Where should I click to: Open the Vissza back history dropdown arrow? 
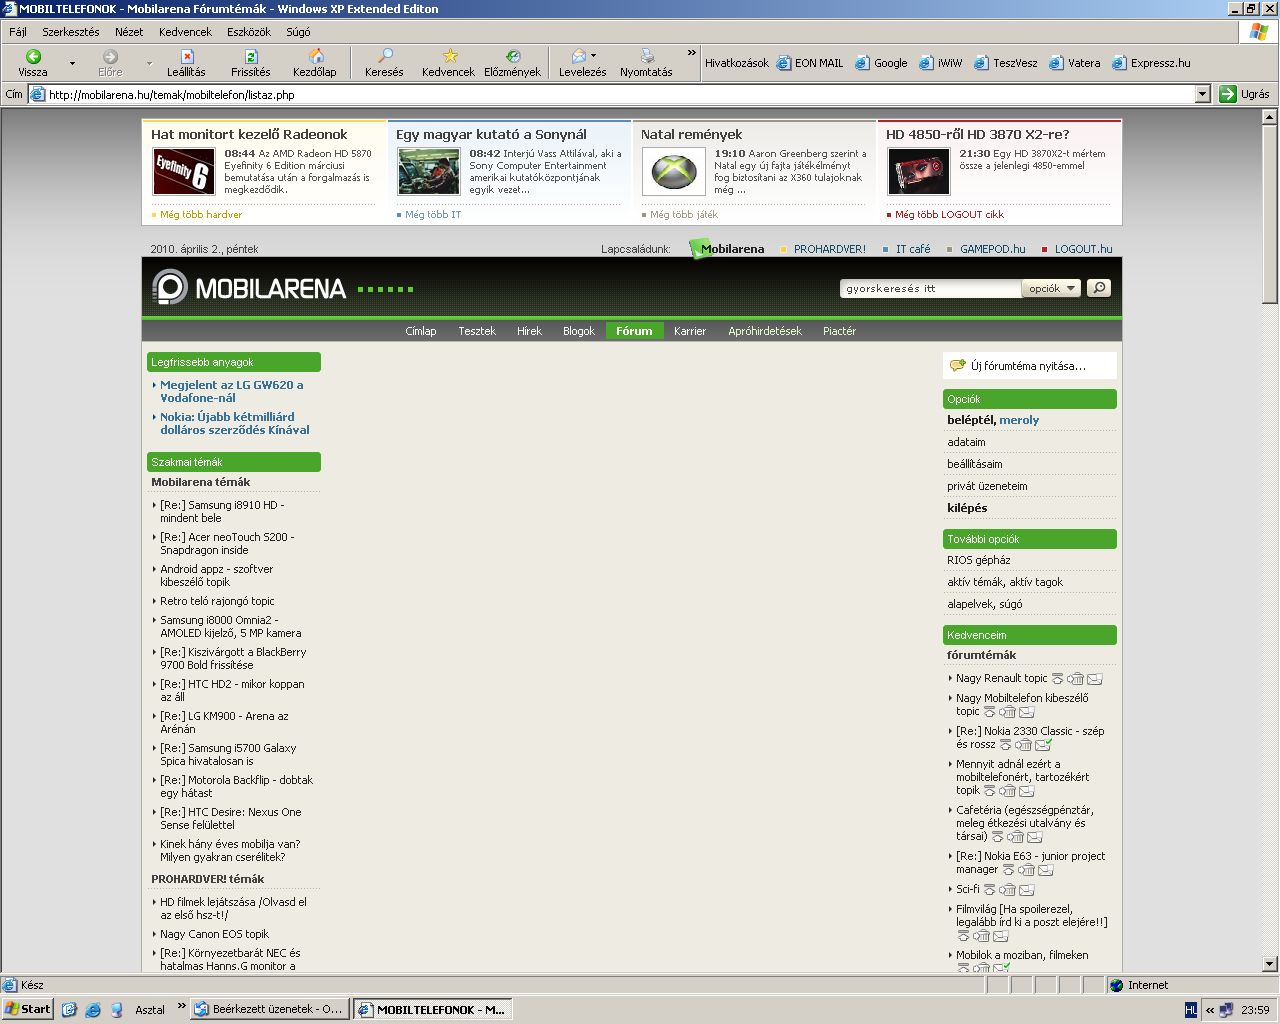tap(72, 63)
